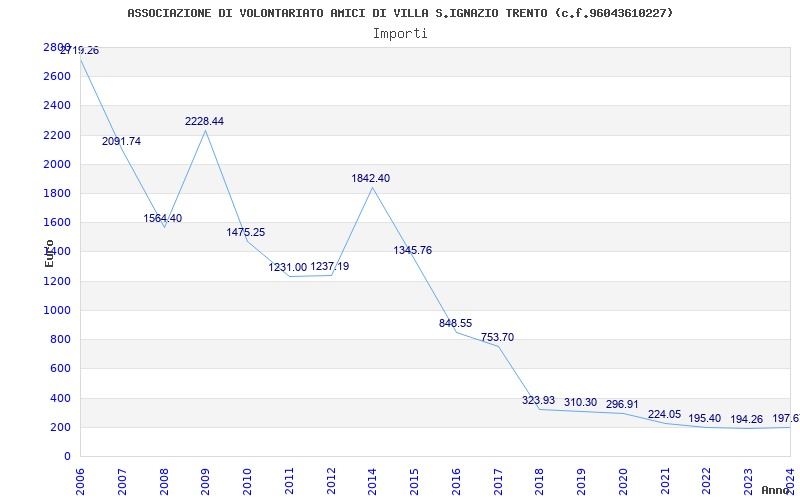Click the data label 2091.74
800x500 pixels.
tap(121, 141)
